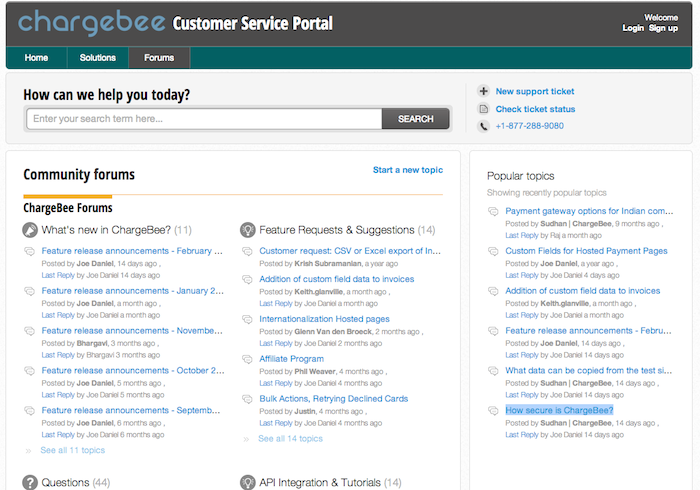Click the SEARCH button
The width and height of the screenshot is (700, 490).
pyautogui.click(x=416, y=119)
